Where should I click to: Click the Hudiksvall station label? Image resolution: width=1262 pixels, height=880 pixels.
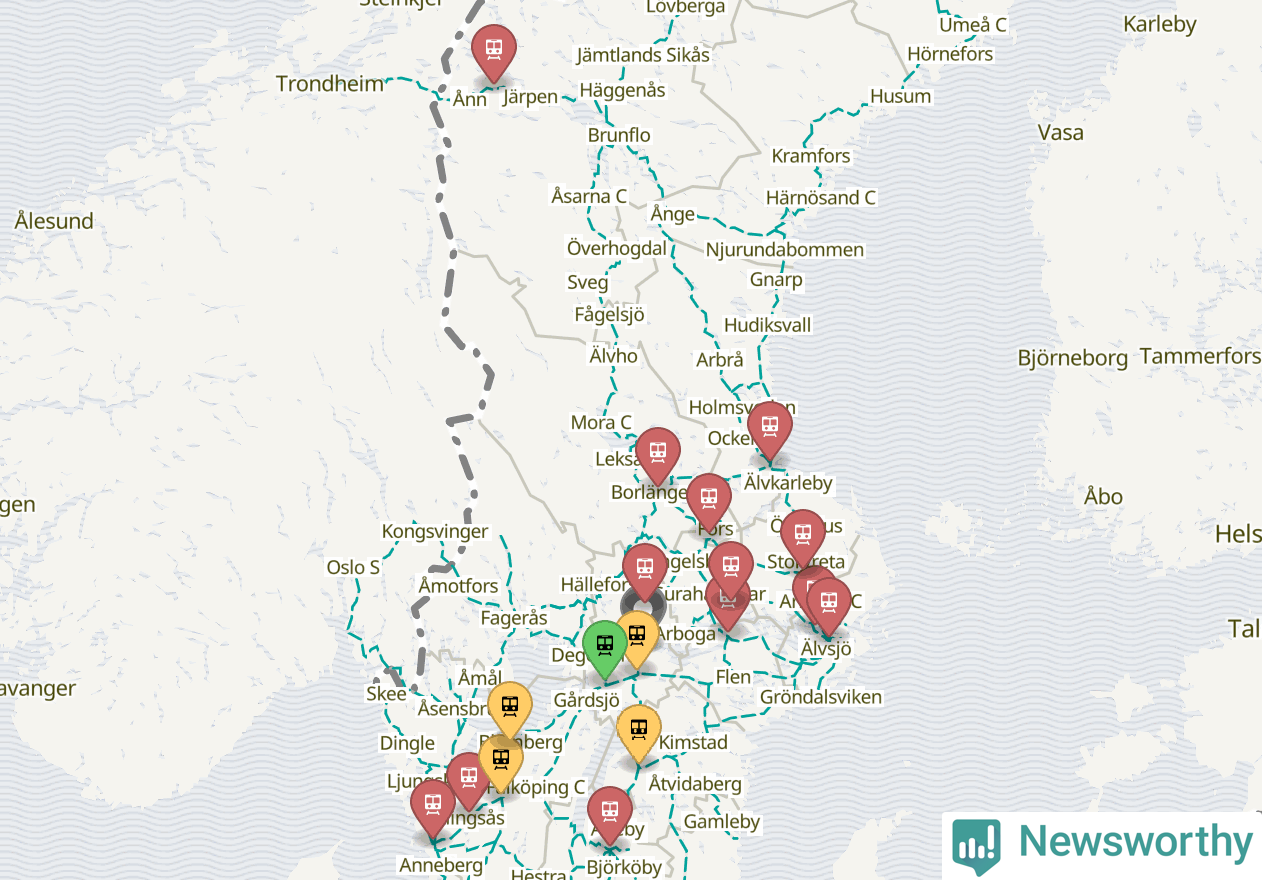(x=768, y=325)
